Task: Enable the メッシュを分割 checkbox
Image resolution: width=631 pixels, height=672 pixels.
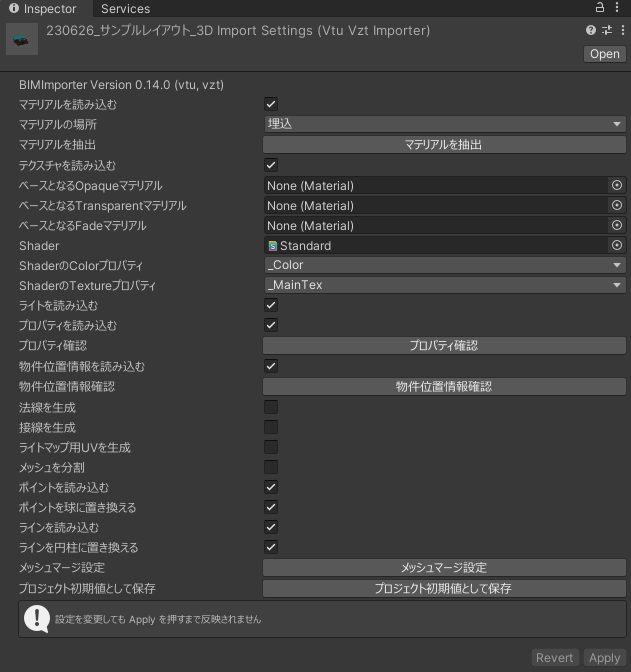Action: [x=271, y=467]
